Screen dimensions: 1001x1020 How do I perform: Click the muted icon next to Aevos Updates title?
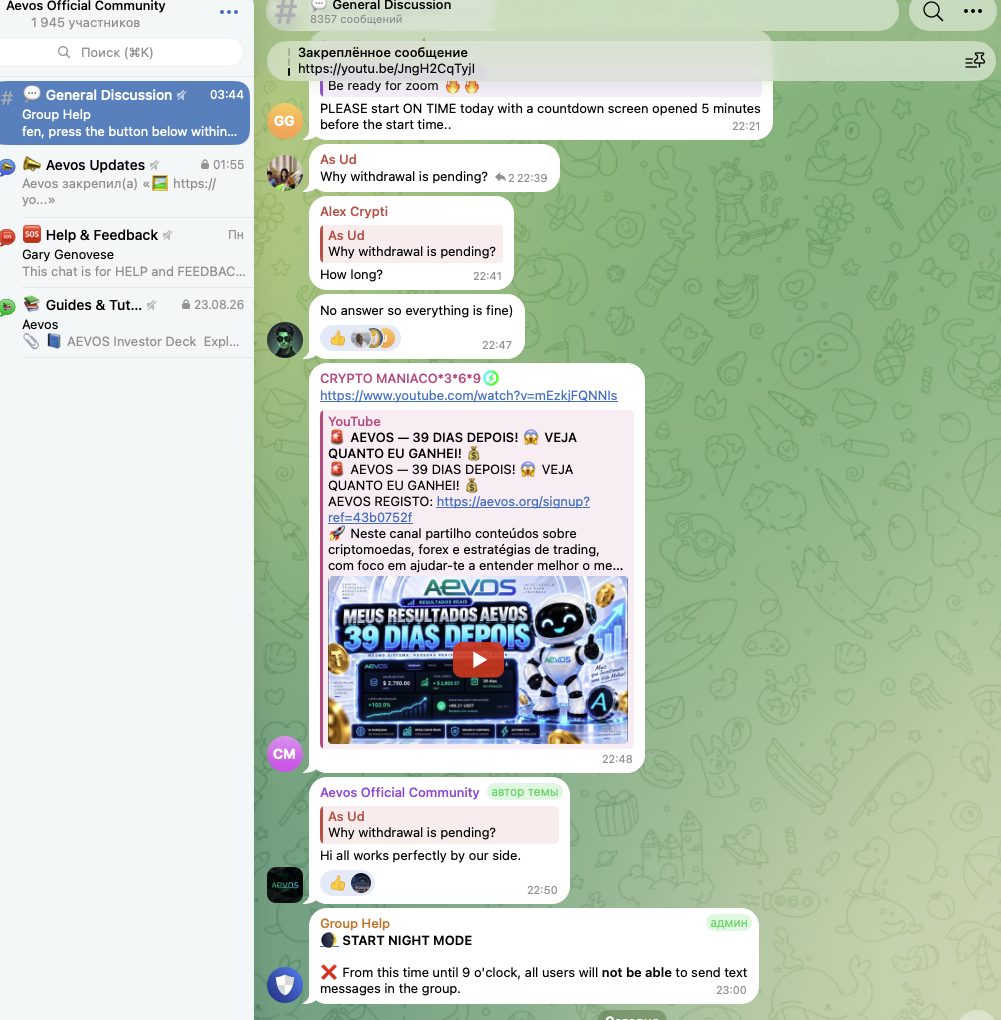coord(154,165)
